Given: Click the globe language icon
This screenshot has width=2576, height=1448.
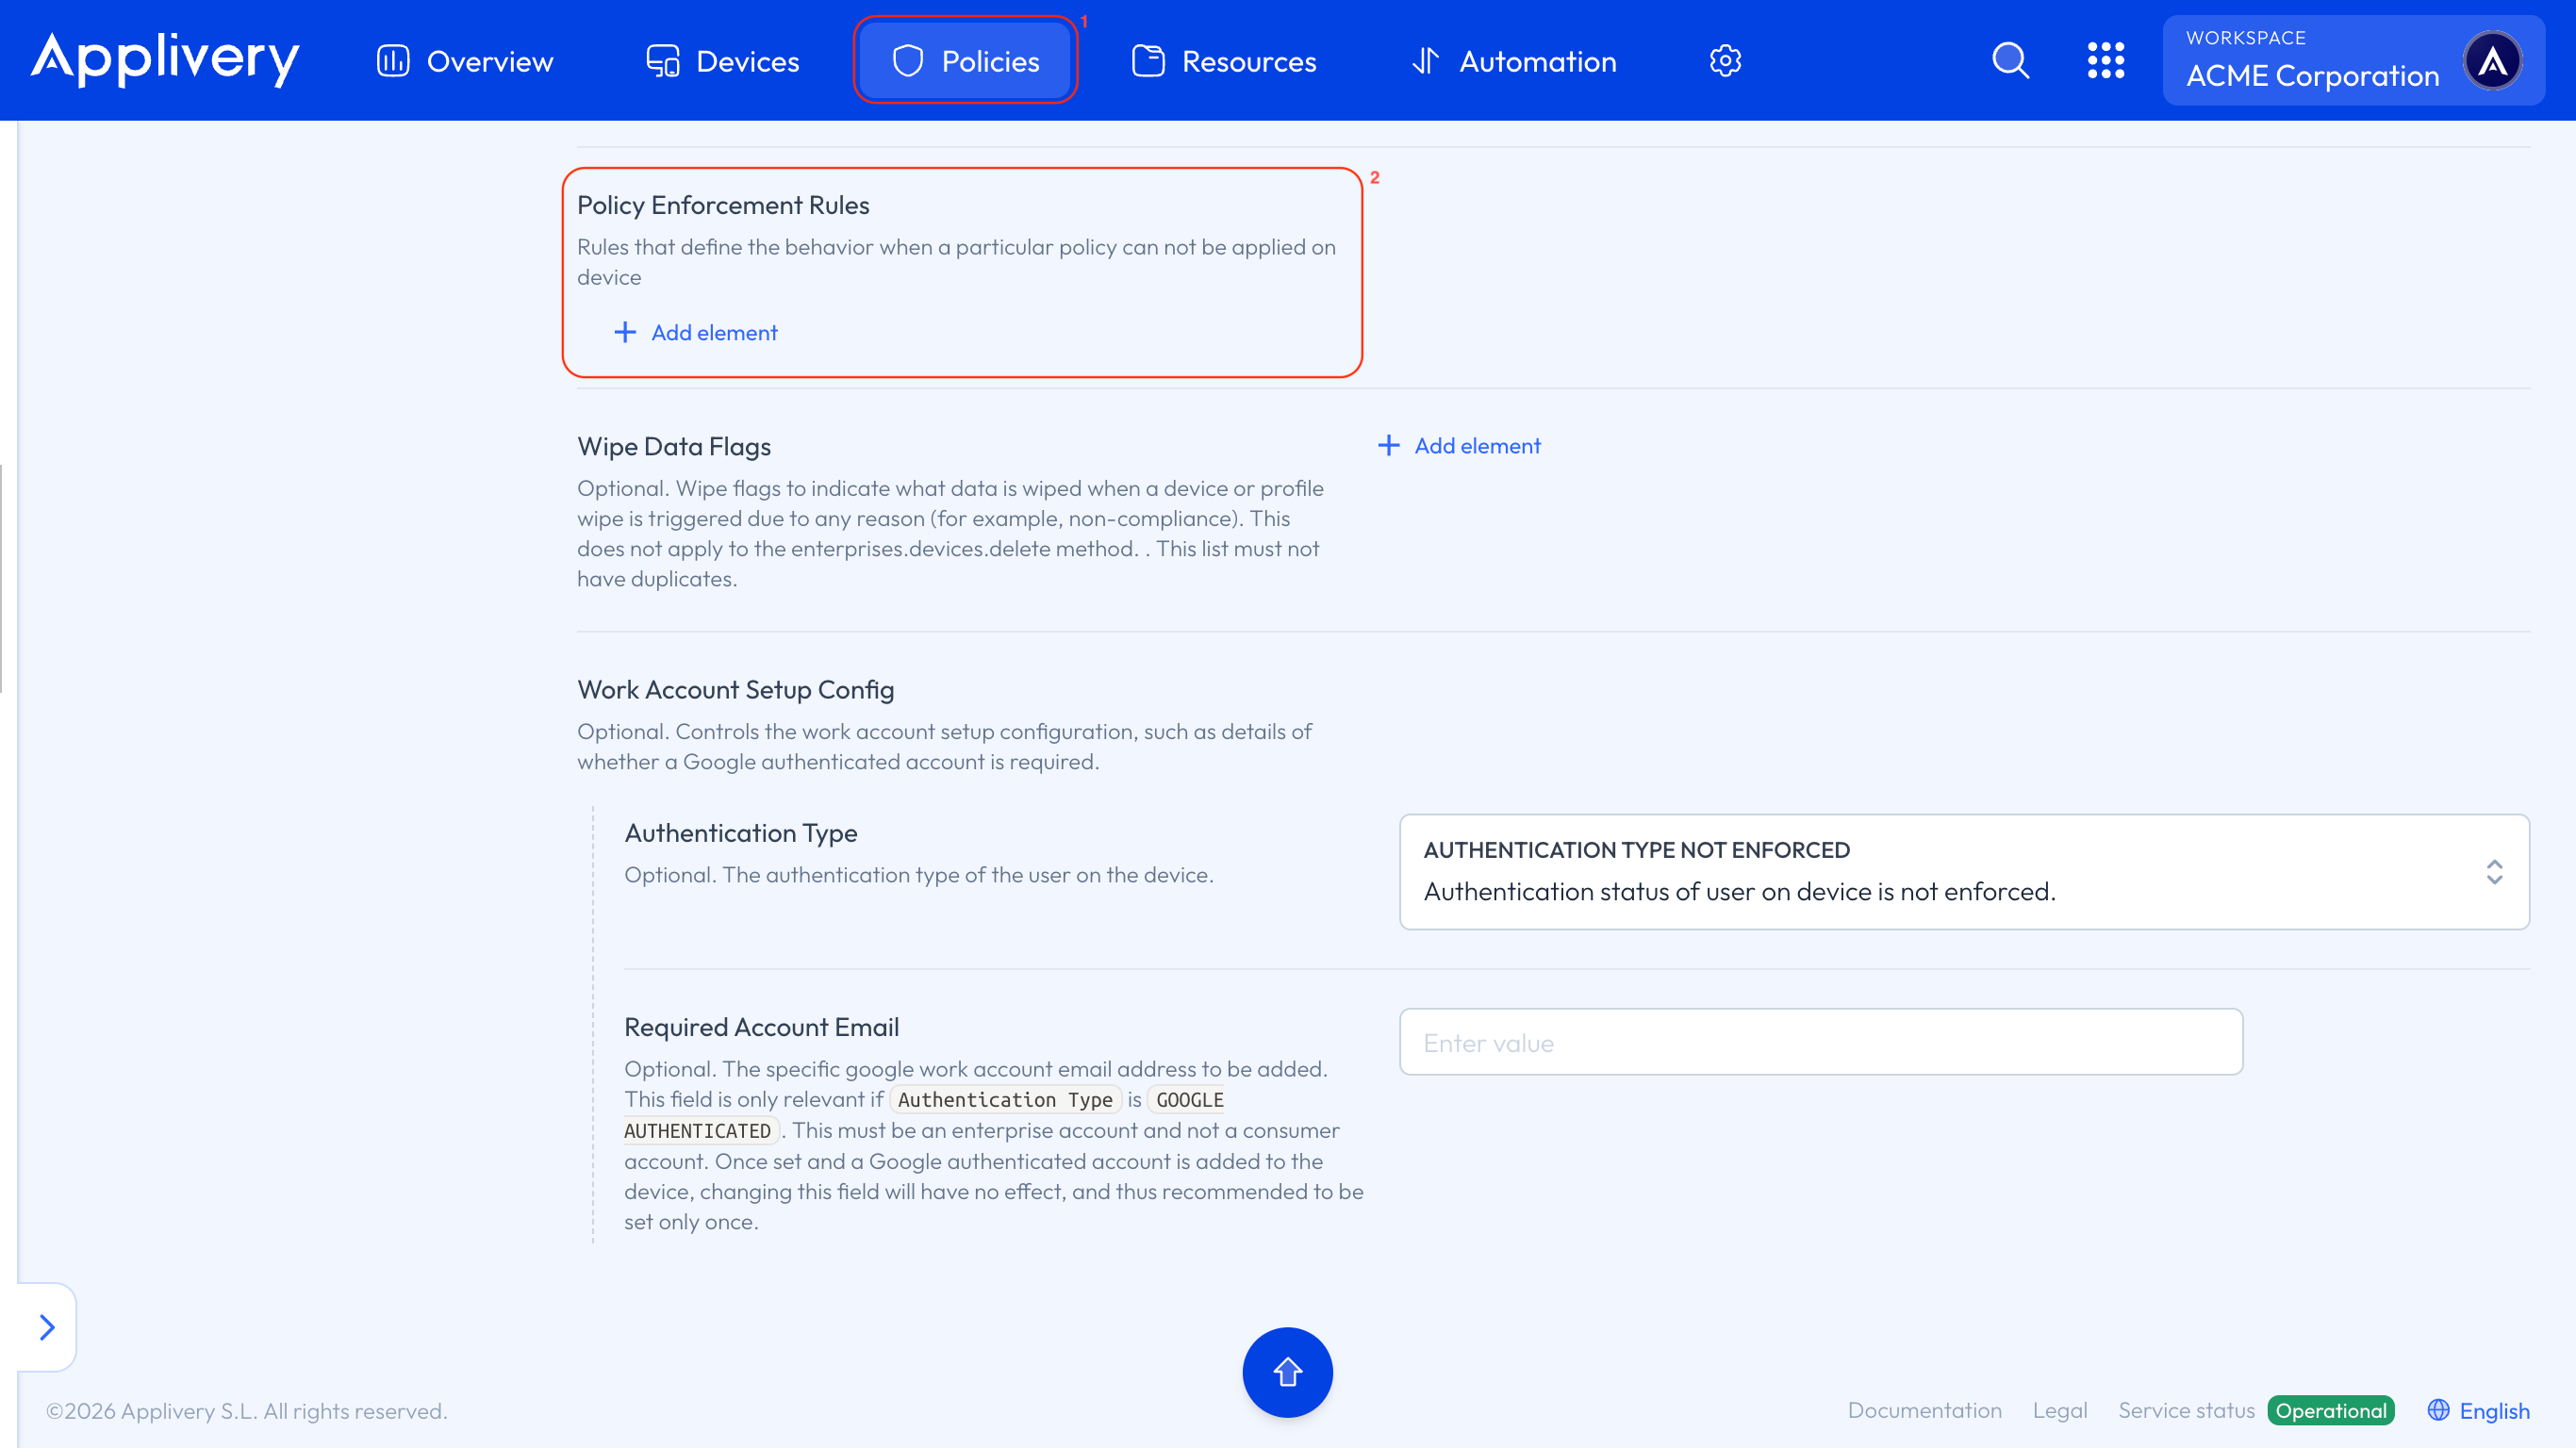Looking at the screenshot, I should tap(2438, 1410).
